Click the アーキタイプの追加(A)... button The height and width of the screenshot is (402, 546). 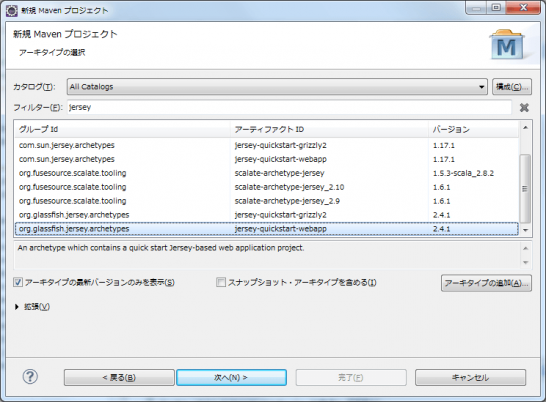[x=486, y=283]
